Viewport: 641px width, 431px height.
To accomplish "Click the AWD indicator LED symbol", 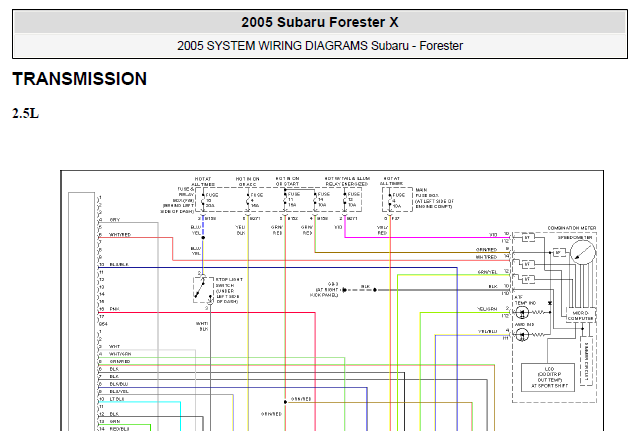I will pos(522,335).
